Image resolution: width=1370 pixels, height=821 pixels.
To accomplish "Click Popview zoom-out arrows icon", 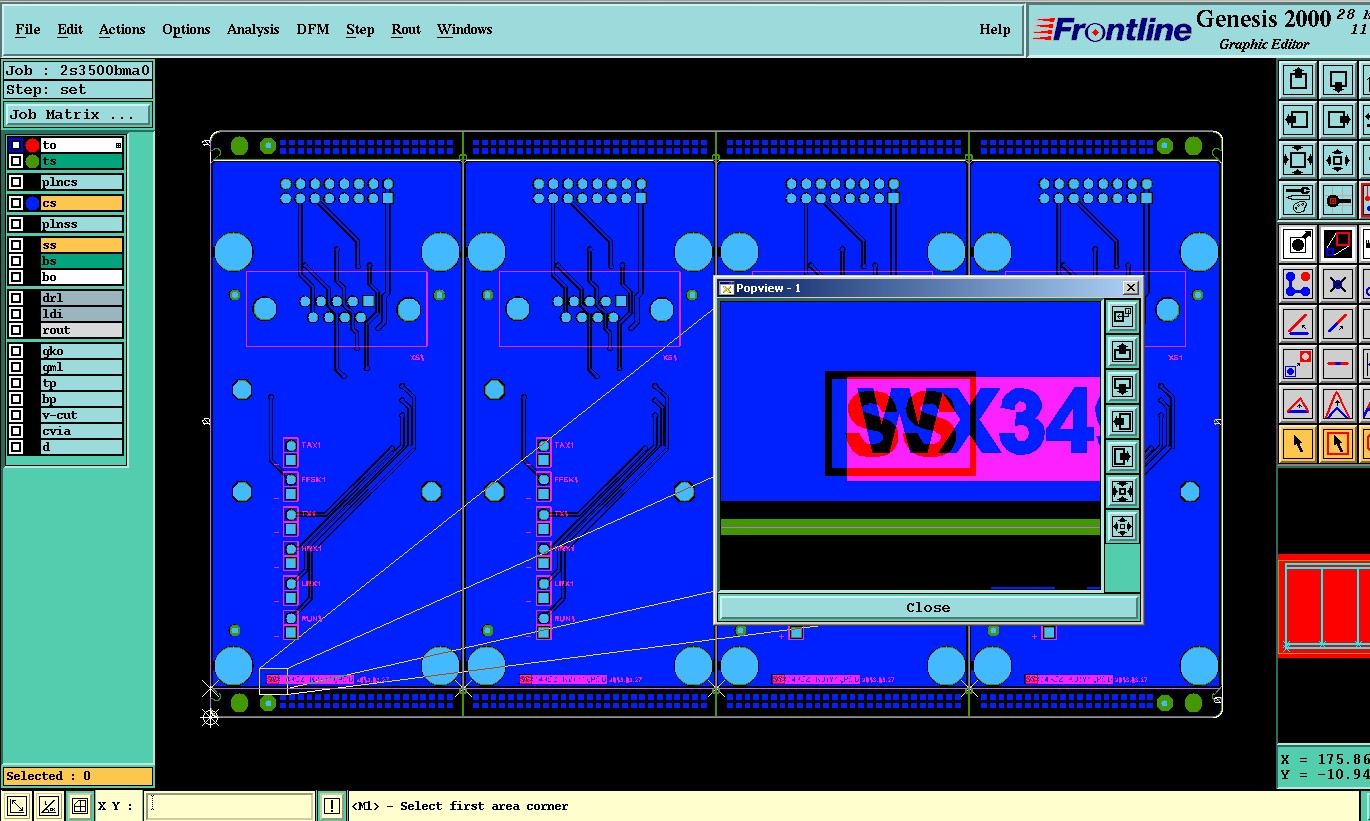I will coord(1122,526).
